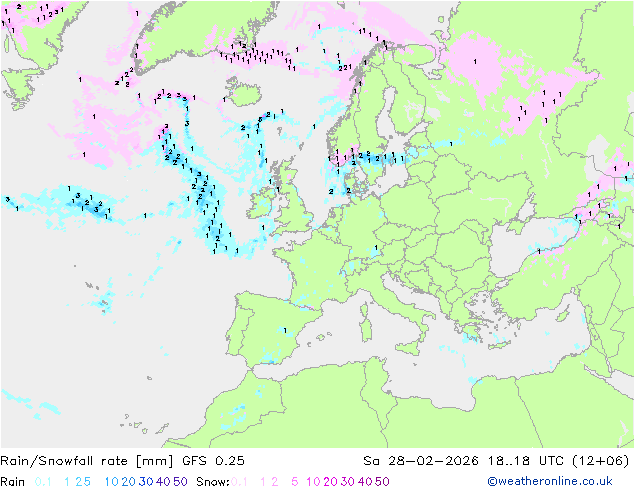
Task: Pick Snow legend value 30
Action: coord(348,482)
